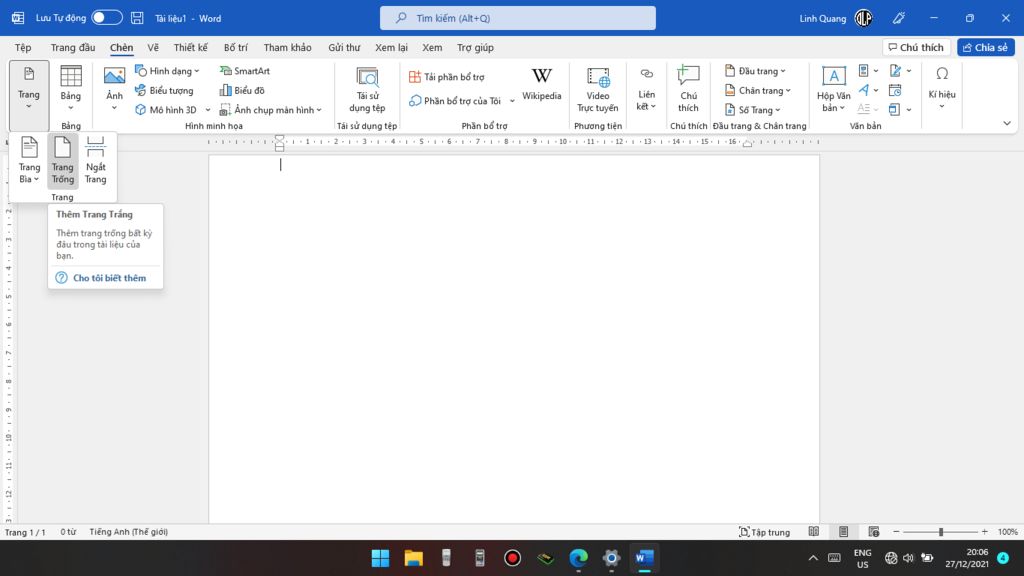Collapse the ribbon with the chevron
This screenshot has width=1024, height=576.
[x=1007, y=123]
